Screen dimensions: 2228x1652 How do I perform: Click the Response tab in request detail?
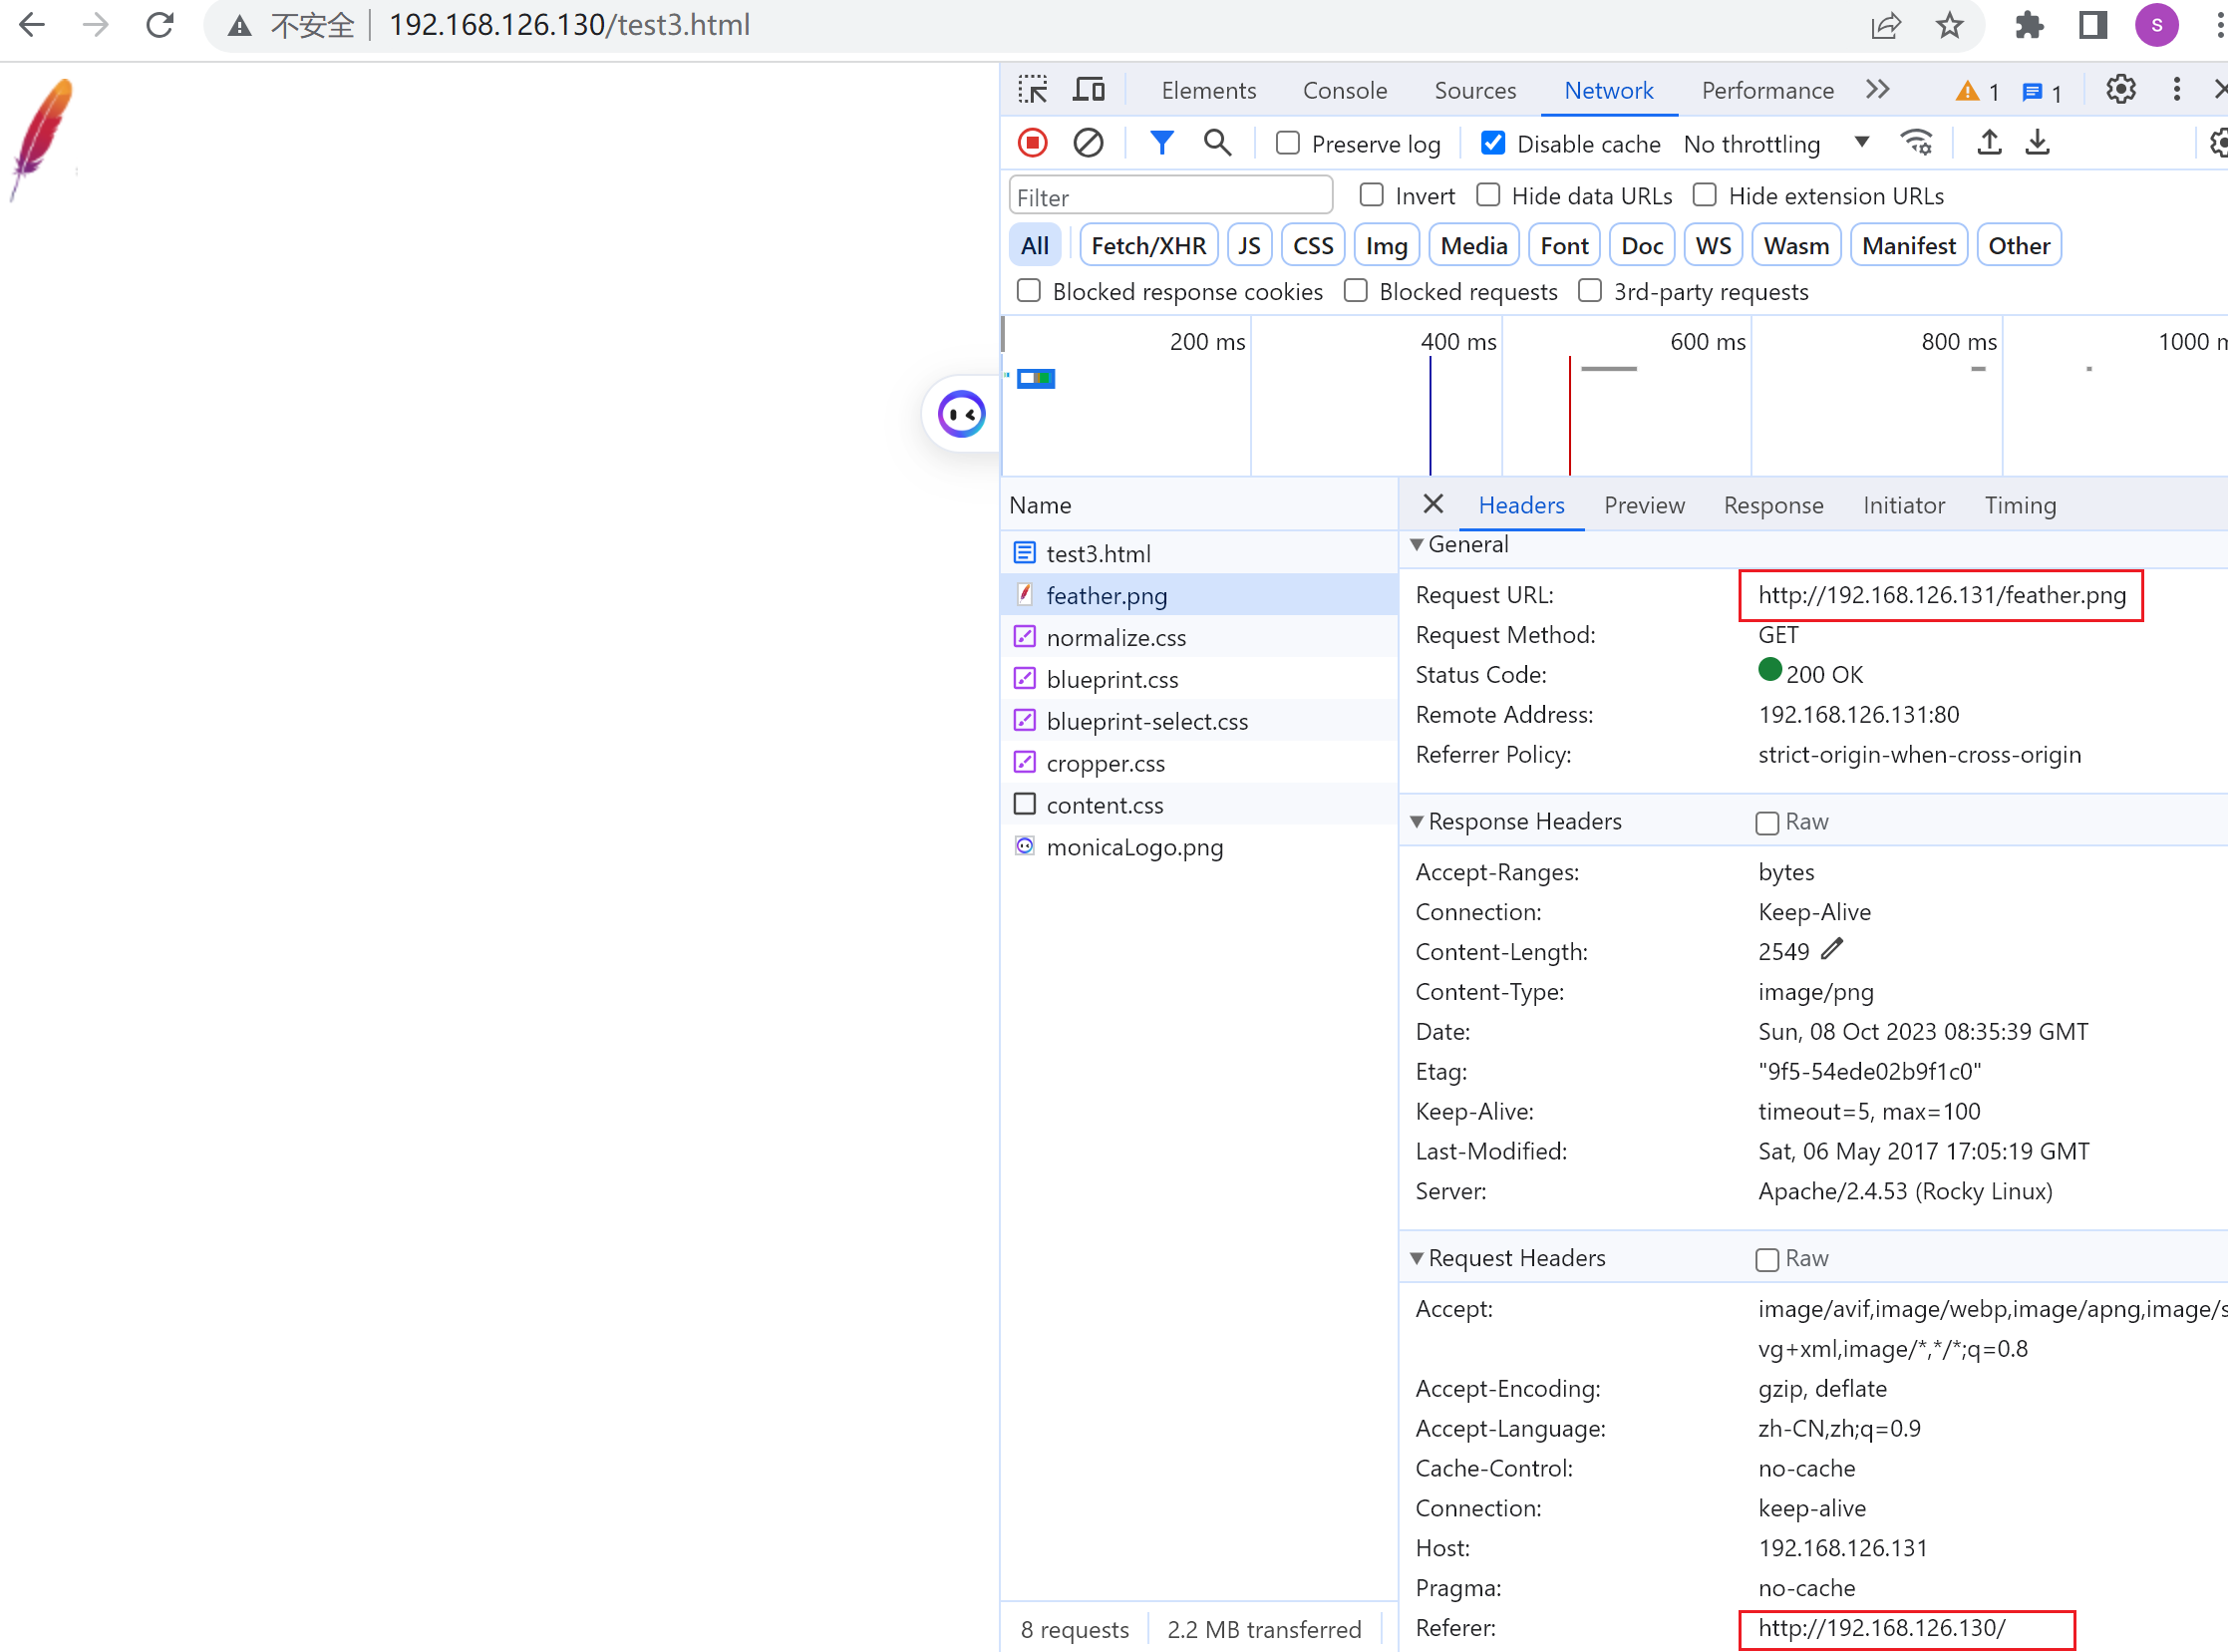[1773, 504]
